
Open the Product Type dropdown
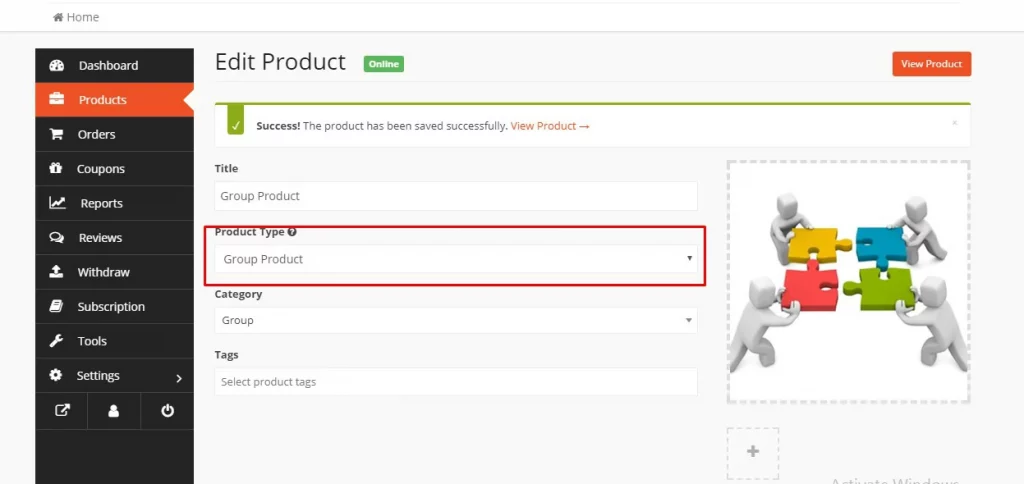(456, 259)
